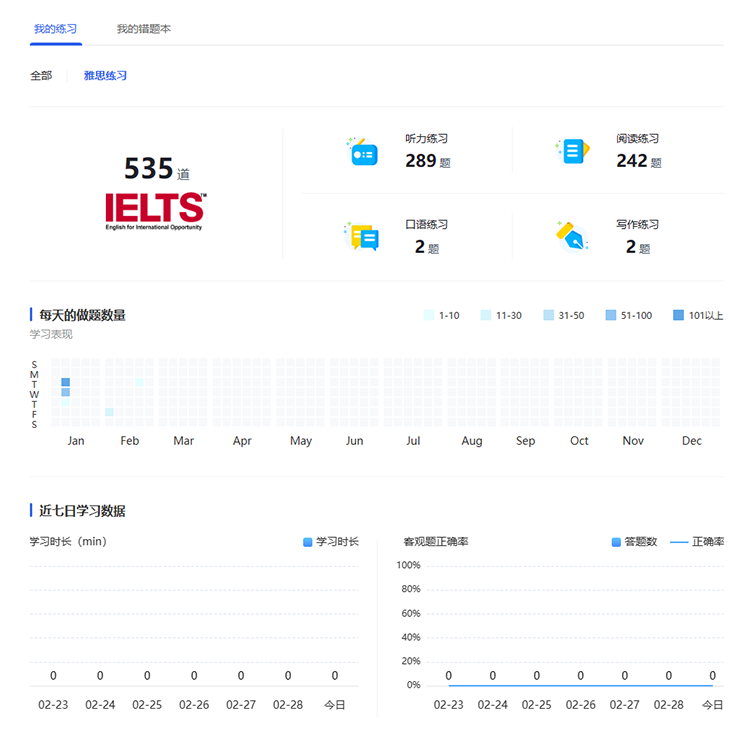Click the 100% axis label

point(408,565)
